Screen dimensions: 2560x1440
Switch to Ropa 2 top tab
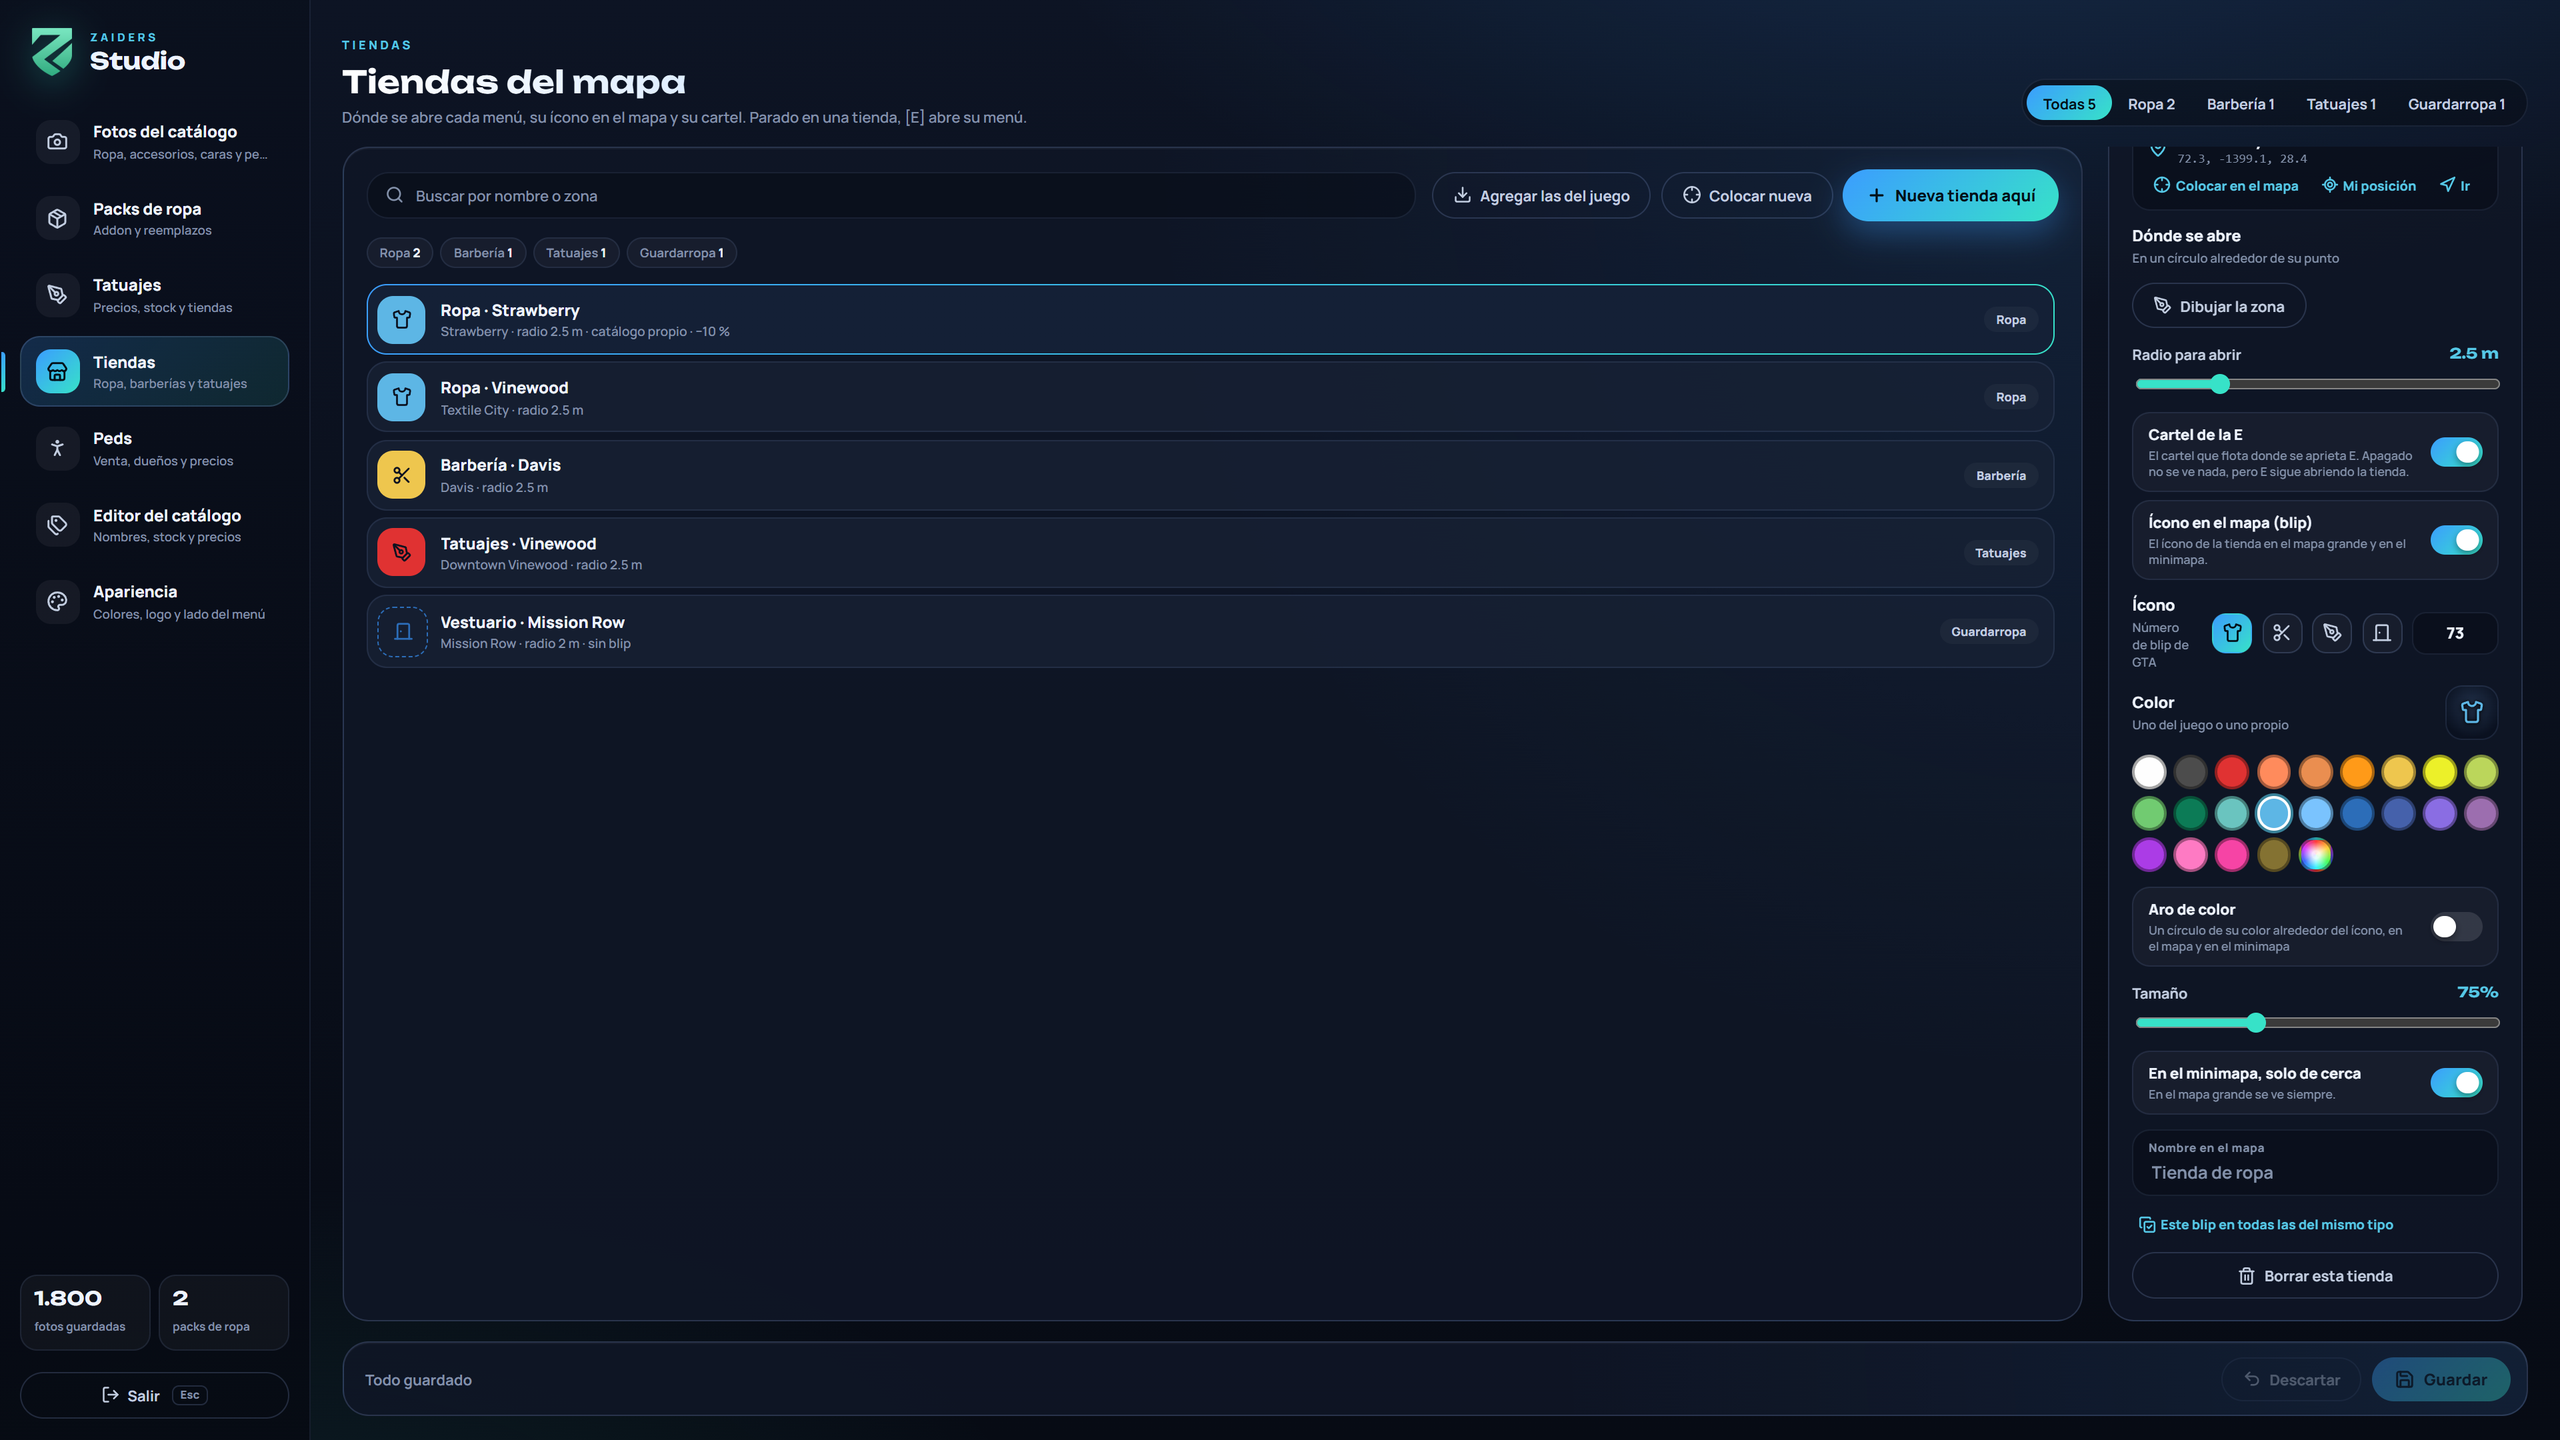(x=2151, y=104)
